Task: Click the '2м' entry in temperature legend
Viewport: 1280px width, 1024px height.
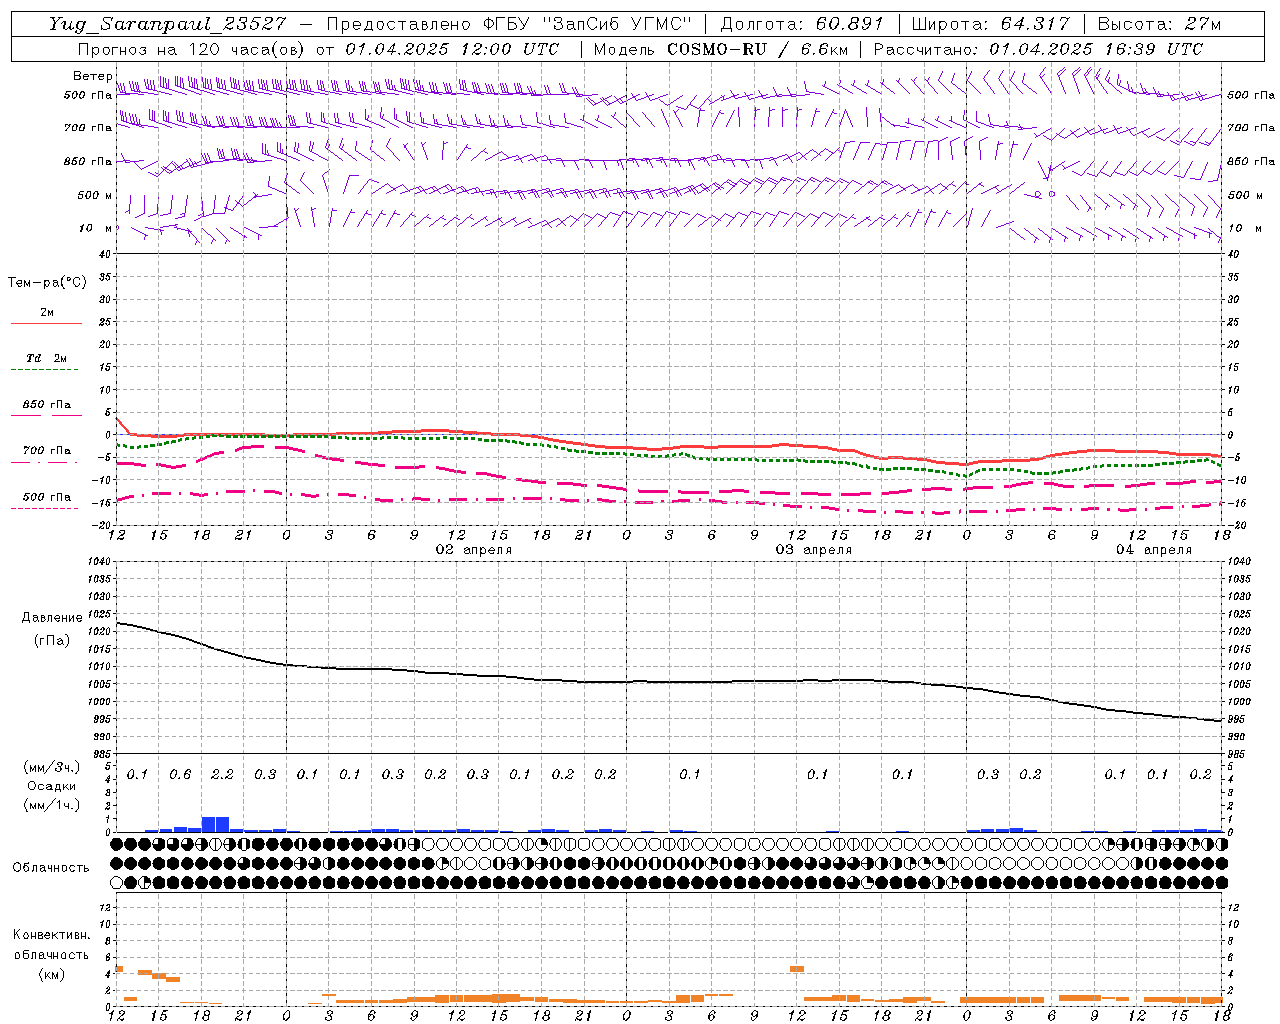Action: point(47,313)
